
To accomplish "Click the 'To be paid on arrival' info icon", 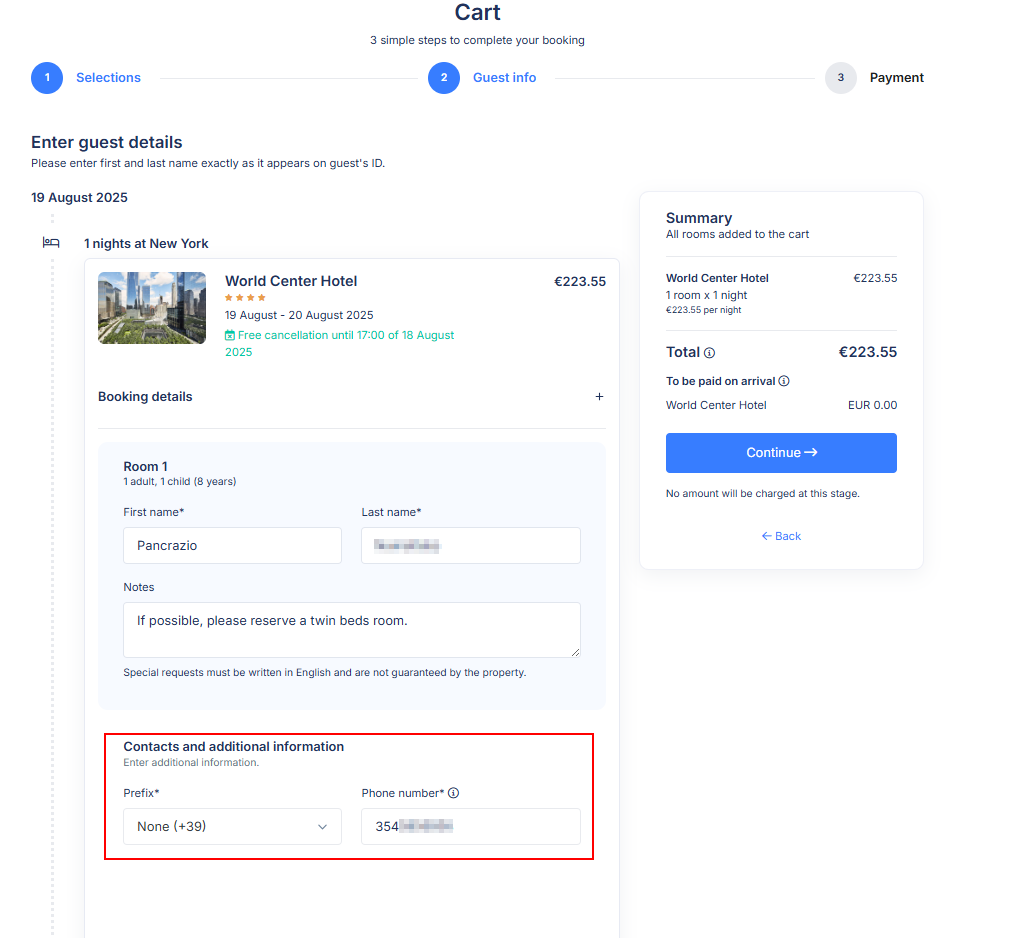I will click(784, 381).
